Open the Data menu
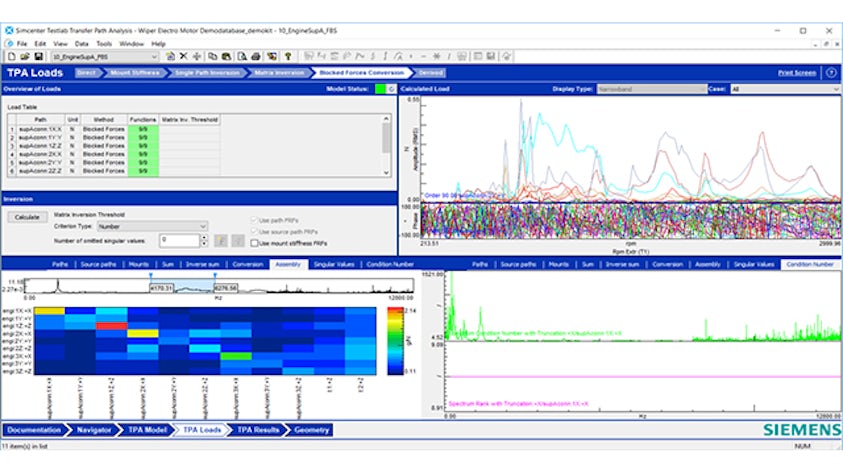The image size is (843, 474). (x=82, y=44)
